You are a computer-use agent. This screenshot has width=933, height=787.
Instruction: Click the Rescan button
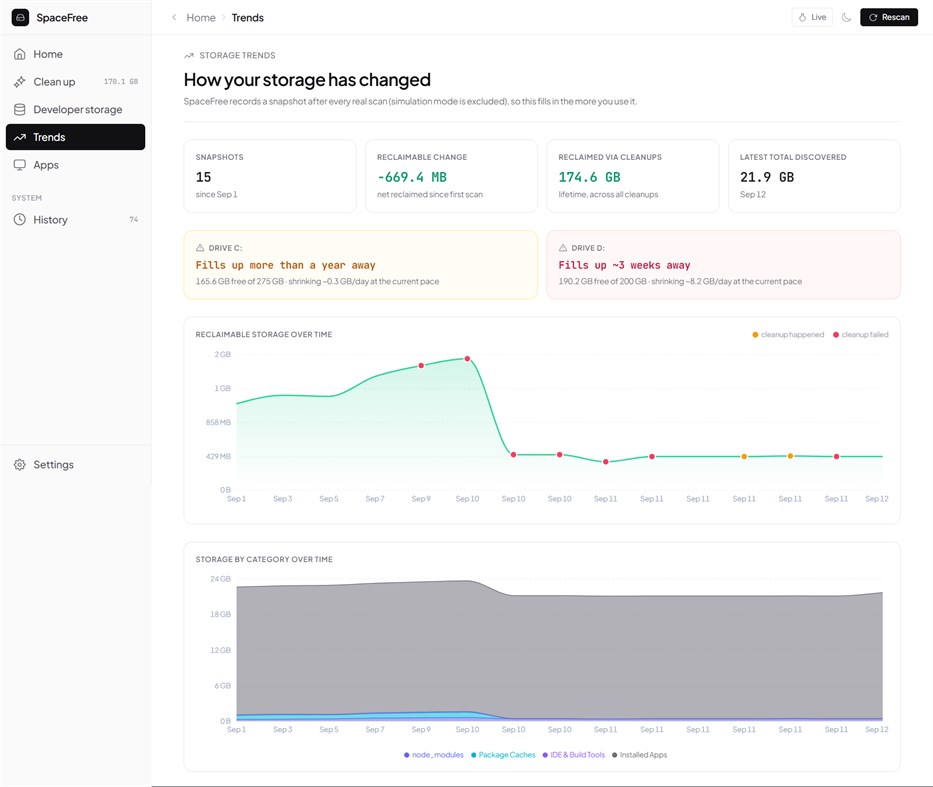pos(889,17)
